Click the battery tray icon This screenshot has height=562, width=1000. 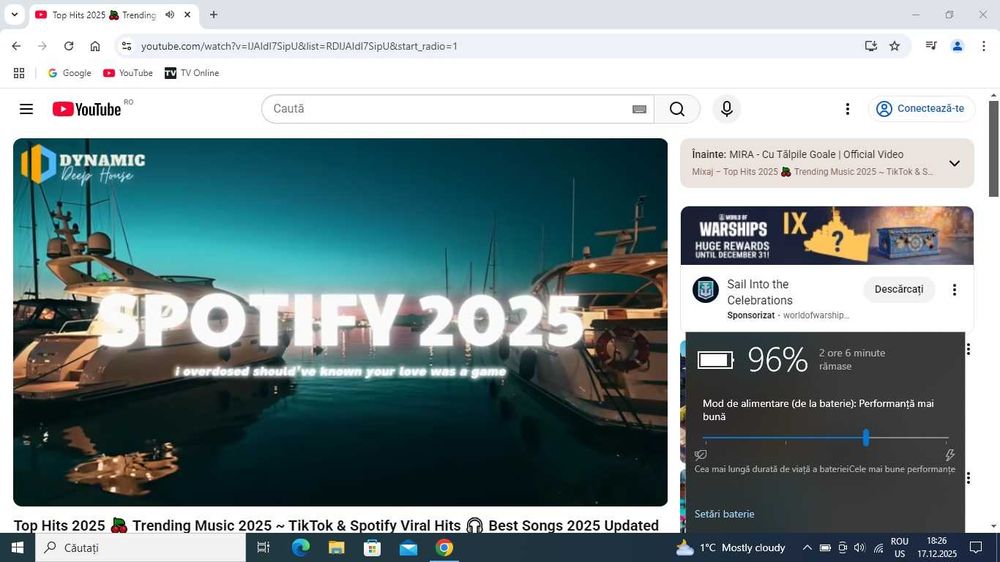(825, 548)
